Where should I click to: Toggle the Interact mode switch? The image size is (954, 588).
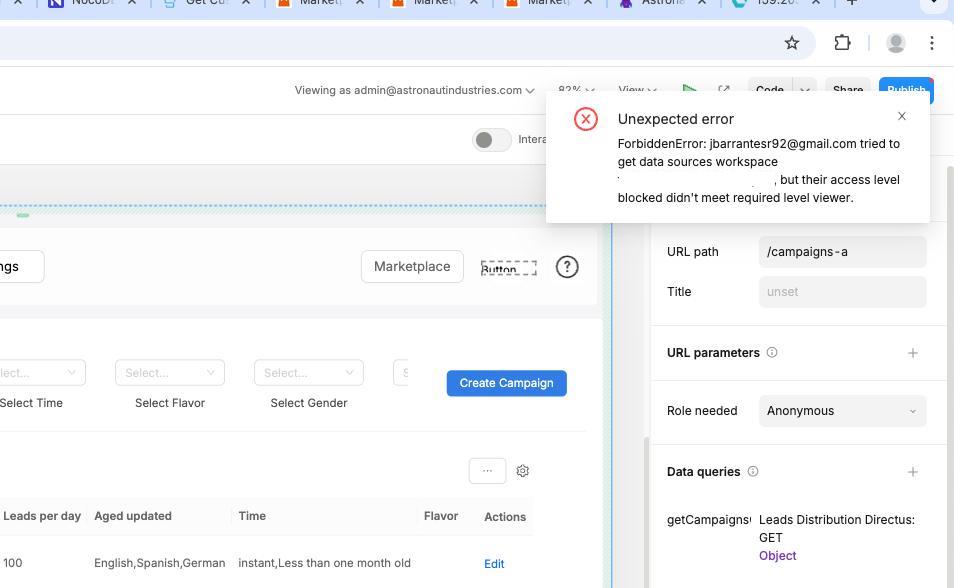[x=491, y=140]
